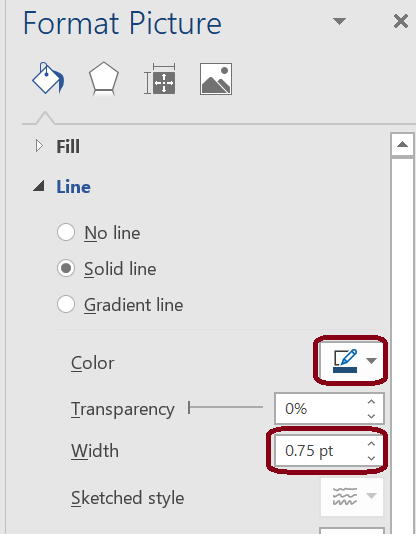Switch to the Effects pentagon tab

104,79
